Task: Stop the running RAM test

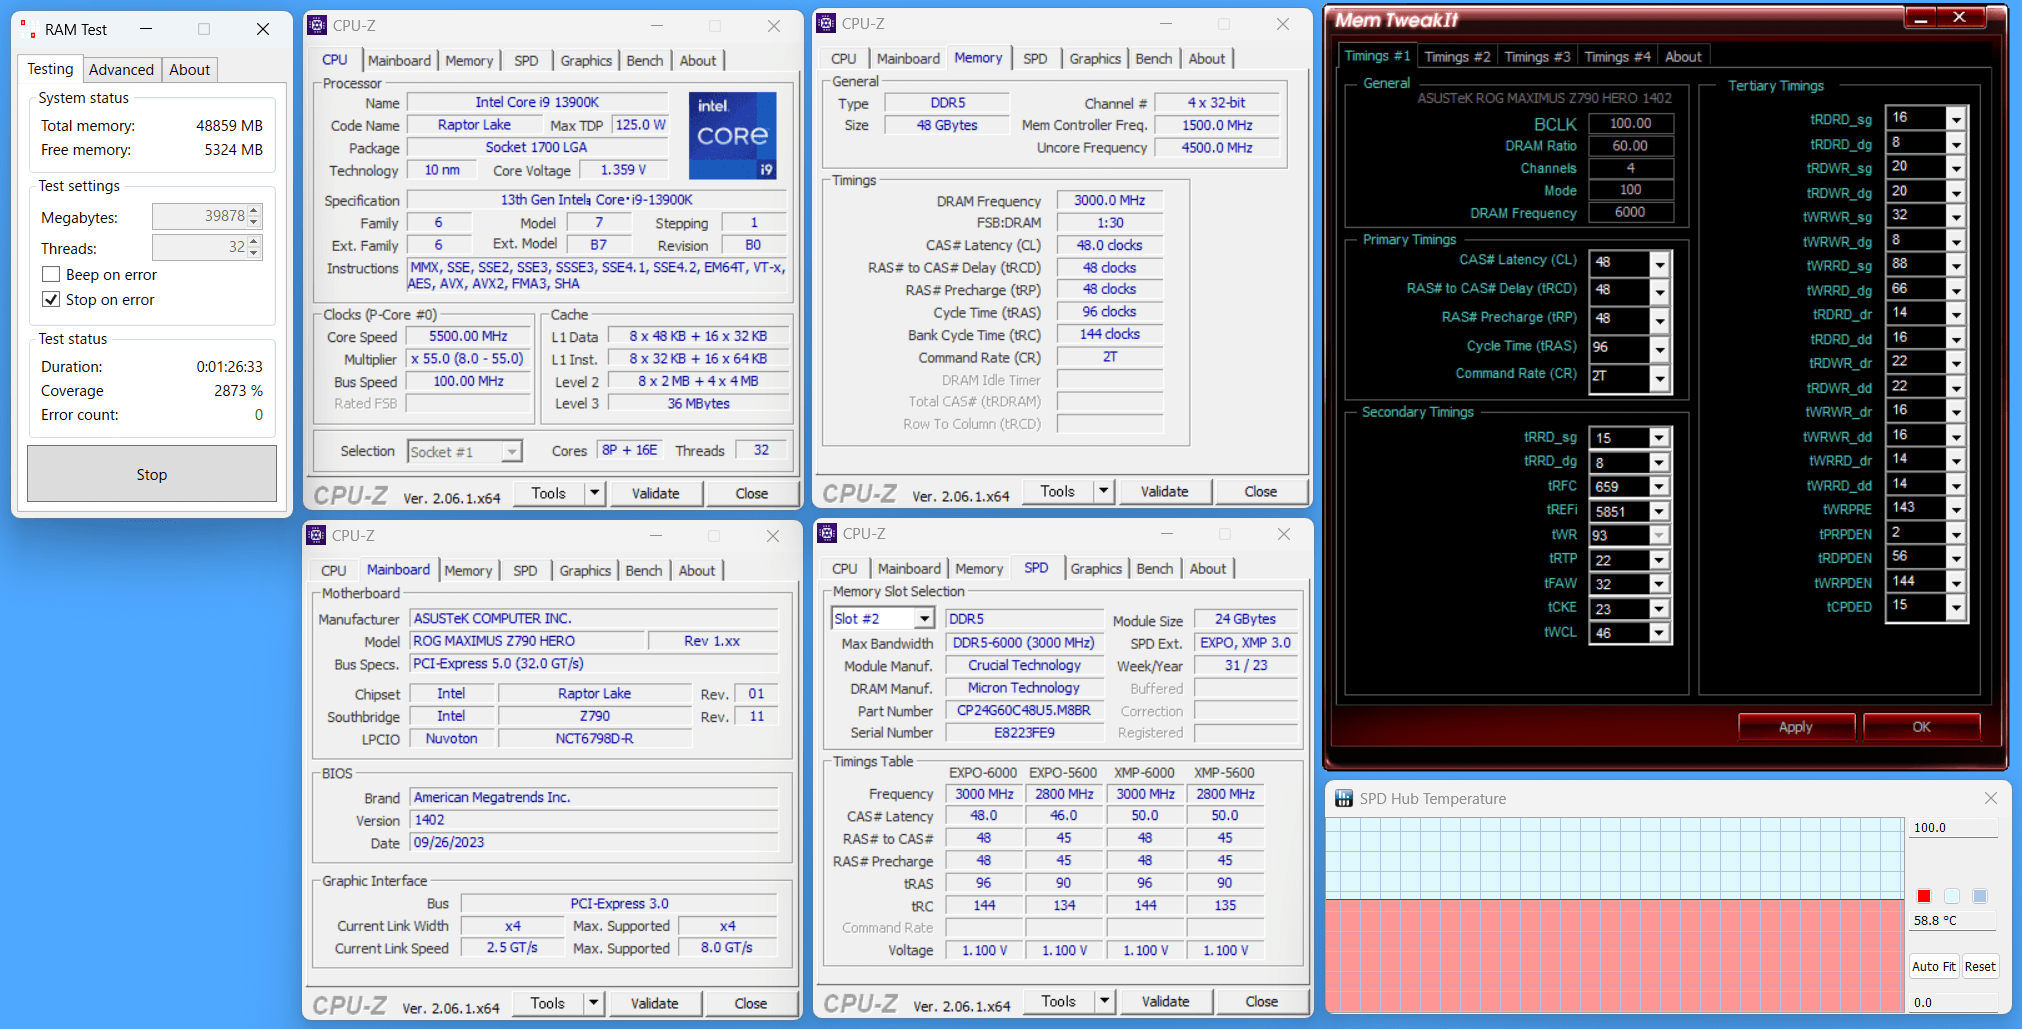Action: tap(152, 474)
